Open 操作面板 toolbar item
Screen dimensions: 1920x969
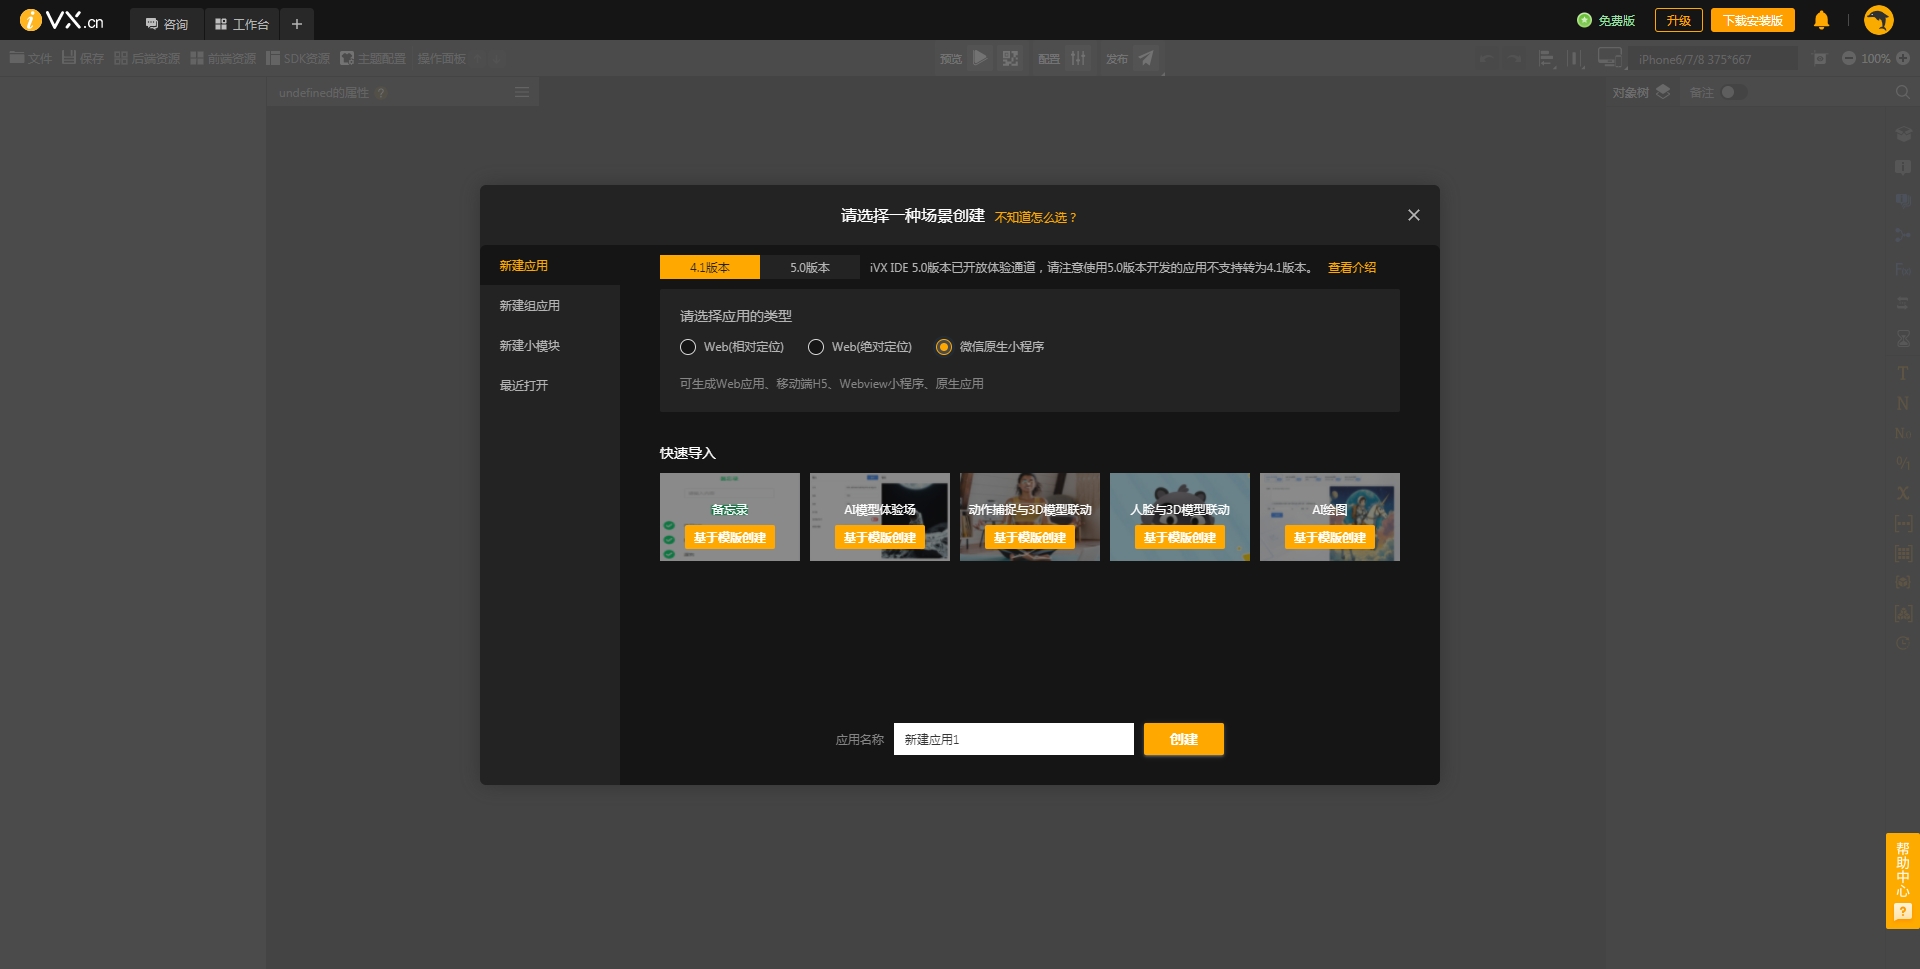pyautogui.click(x=441, y=58)
